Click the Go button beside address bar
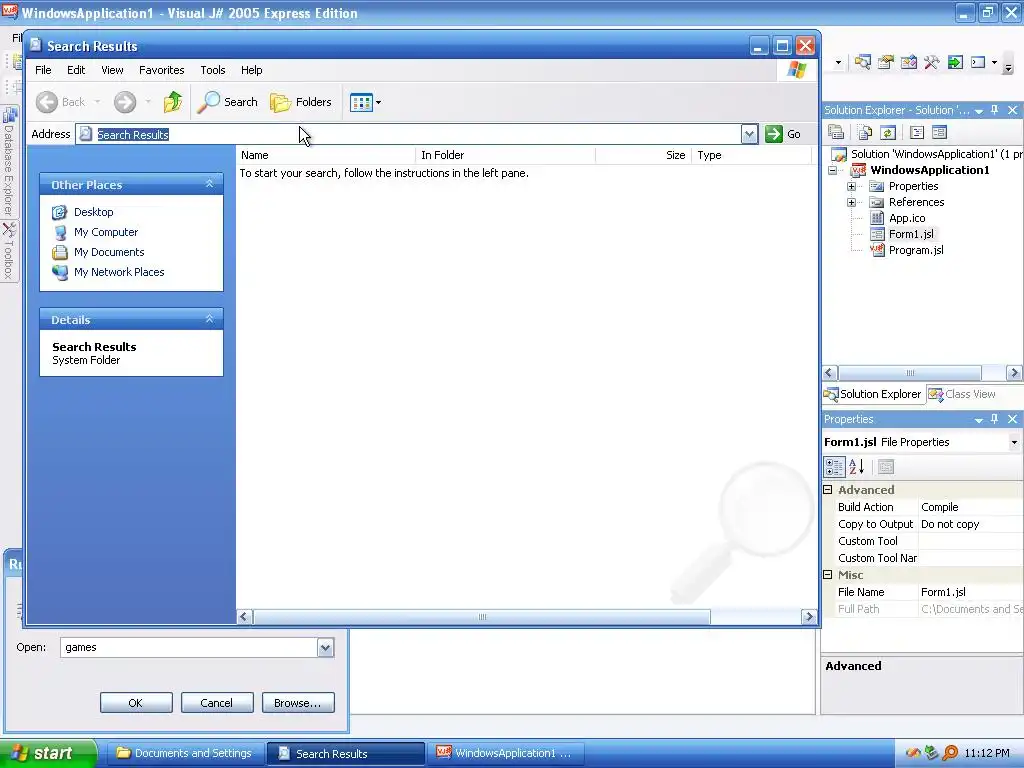This screenshot has width=1024, height=768. 783,134
